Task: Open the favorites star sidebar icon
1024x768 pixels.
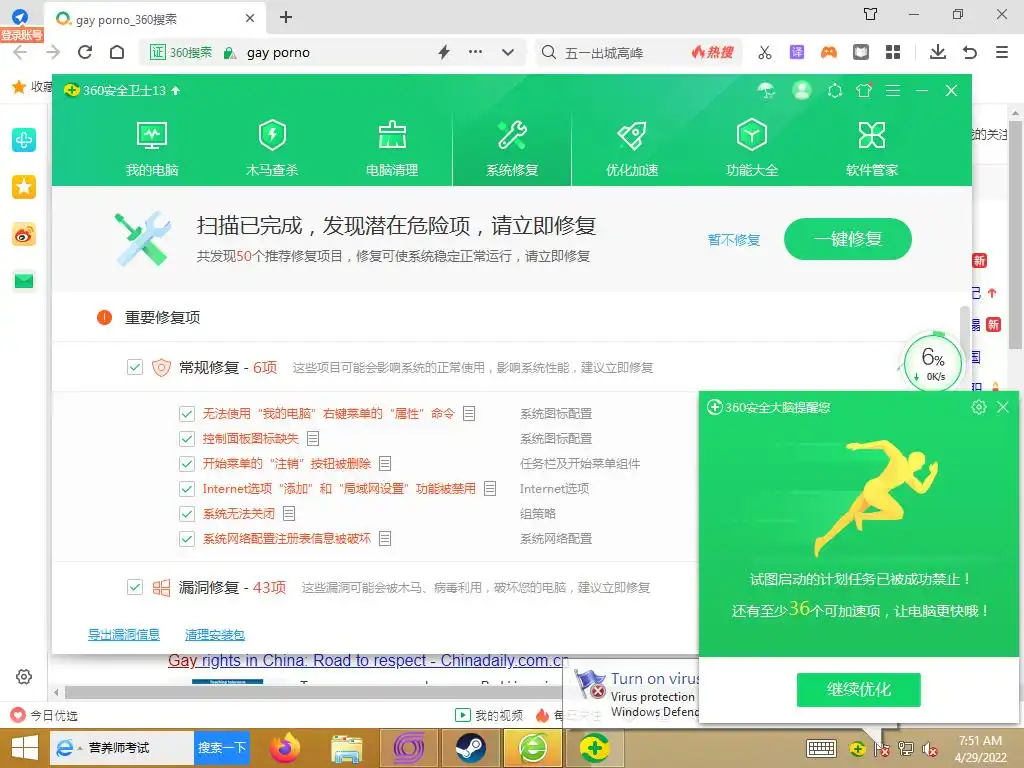Action: [x=24, y=187]
